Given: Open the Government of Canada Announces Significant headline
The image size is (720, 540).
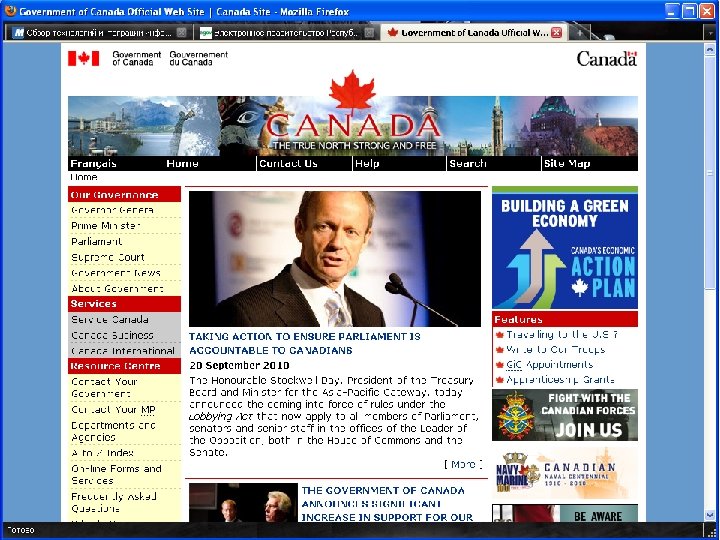Looking at the screenshot, I should [387, 504].
